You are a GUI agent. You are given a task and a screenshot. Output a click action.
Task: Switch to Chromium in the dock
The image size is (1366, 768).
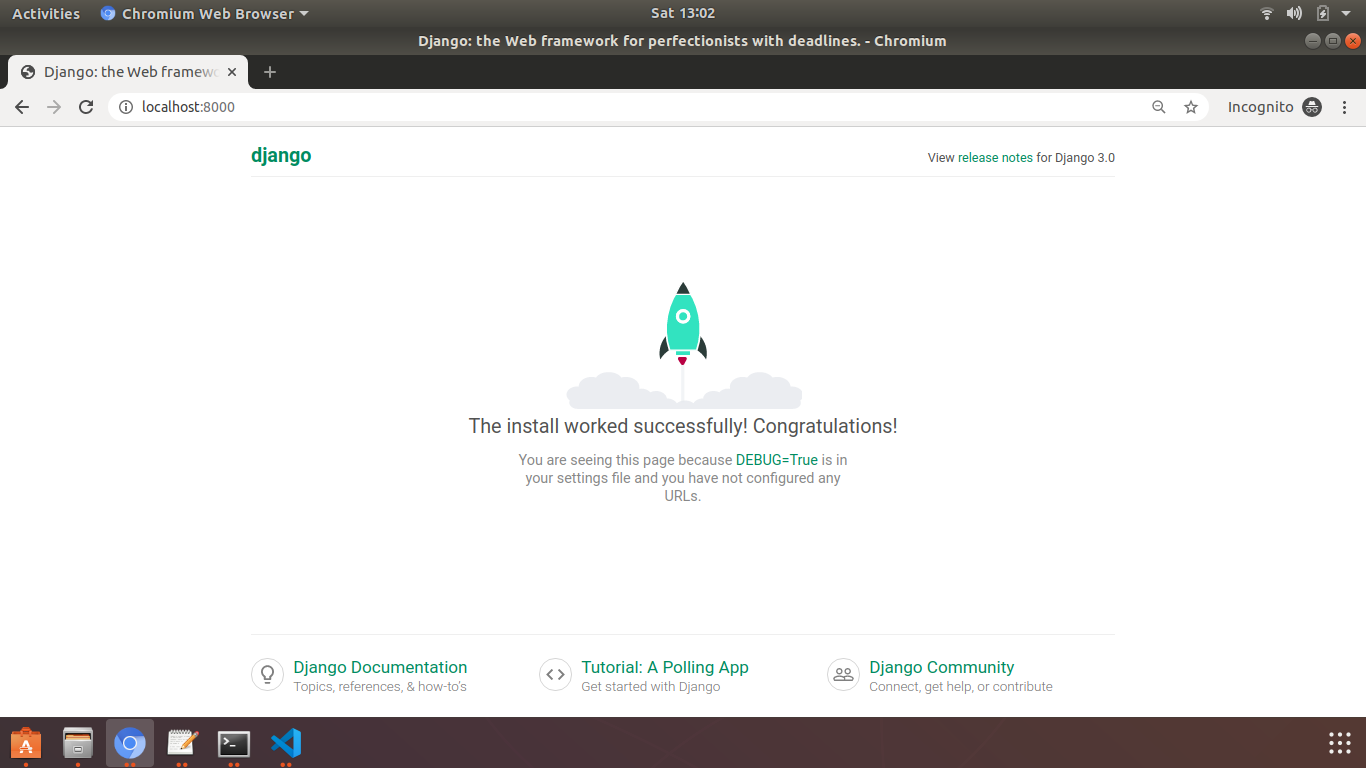[x=130, y=743]
